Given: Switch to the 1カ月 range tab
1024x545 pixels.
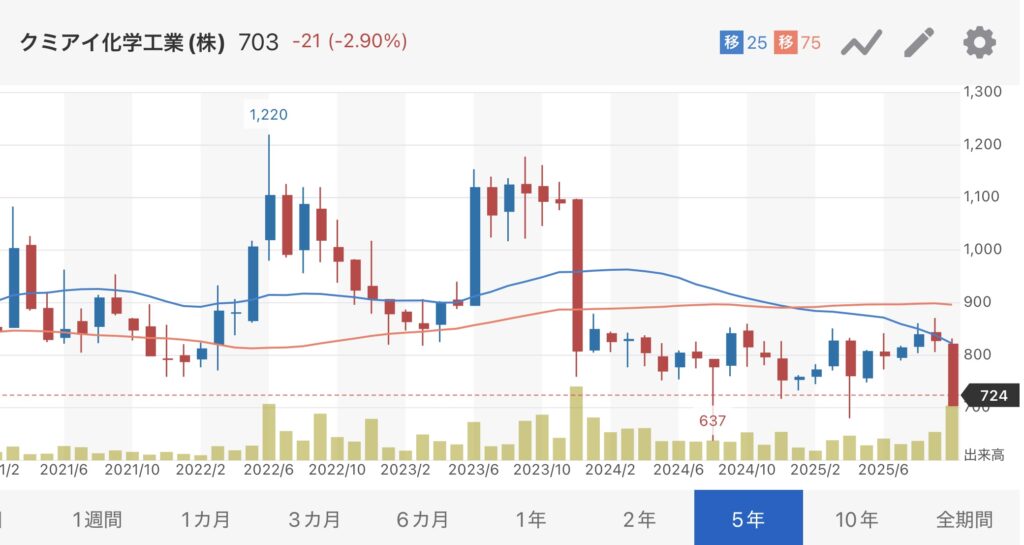Looking at the screenshot, I should [x=206, y=519].
